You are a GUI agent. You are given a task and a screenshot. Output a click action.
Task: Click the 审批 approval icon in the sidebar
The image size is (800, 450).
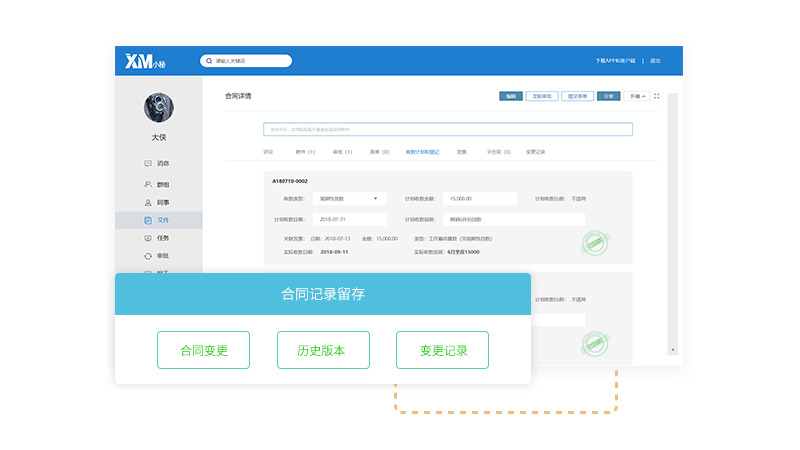(148, 256)
